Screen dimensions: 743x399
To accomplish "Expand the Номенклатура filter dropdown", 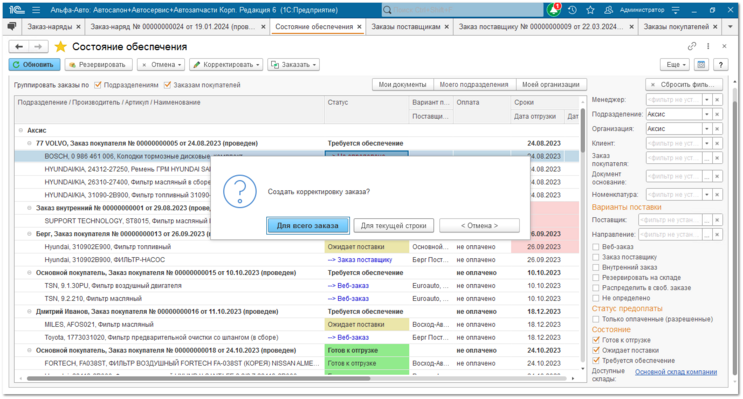I will [707, 194].
